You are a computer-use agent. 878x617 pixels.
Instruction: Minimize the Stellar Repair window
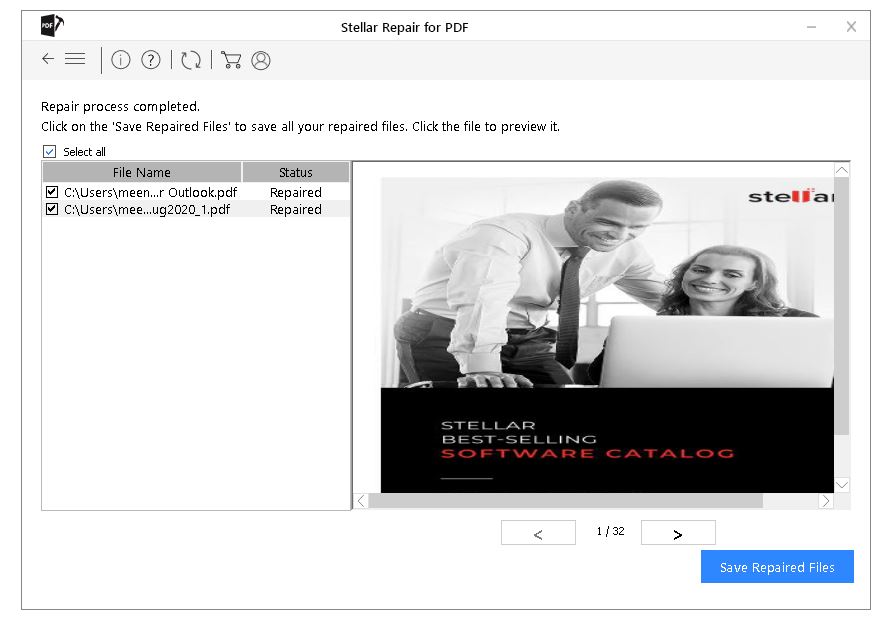[x=811, y=27]
